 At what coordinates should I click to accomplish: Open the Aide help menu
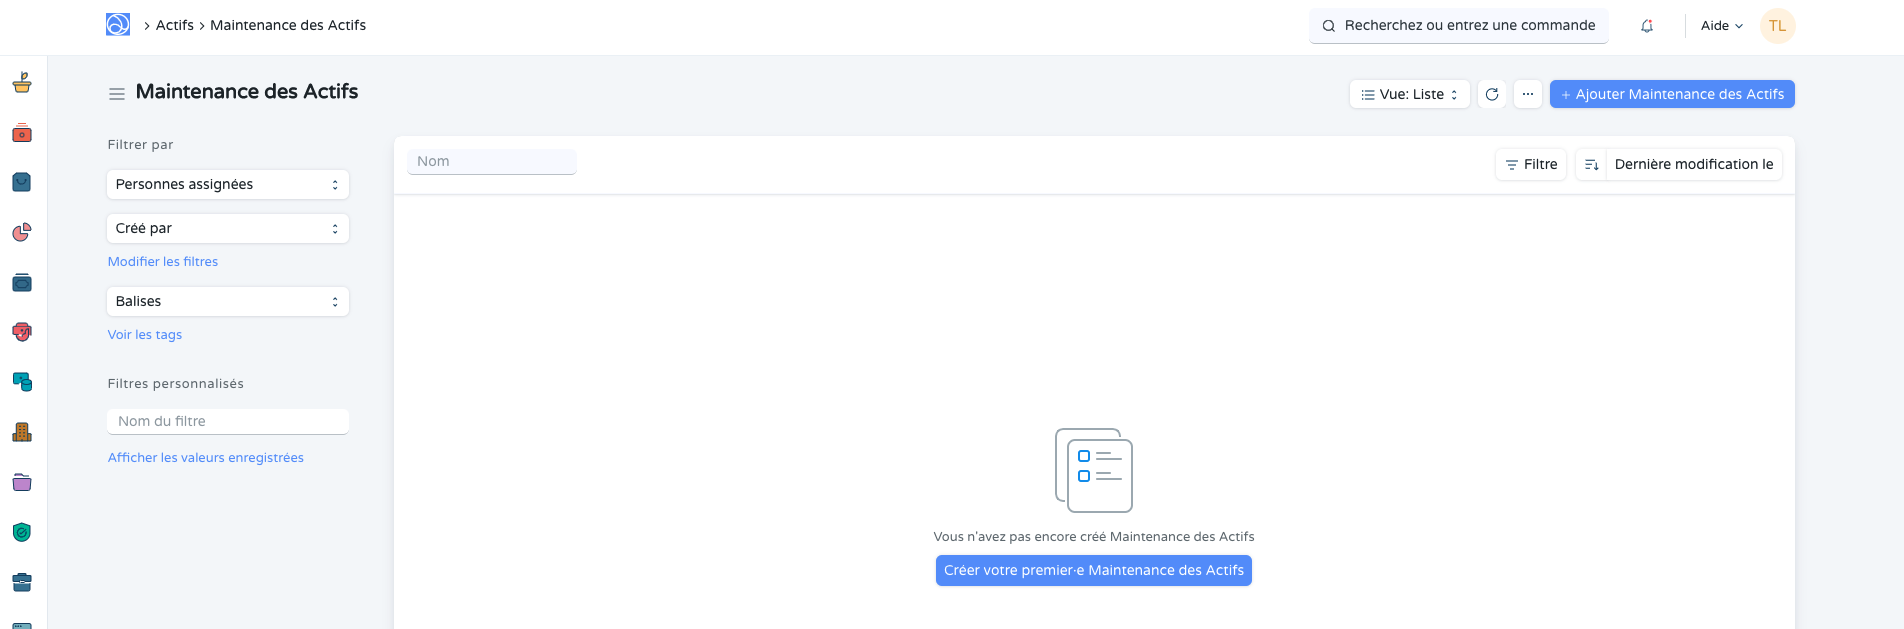1721,26
